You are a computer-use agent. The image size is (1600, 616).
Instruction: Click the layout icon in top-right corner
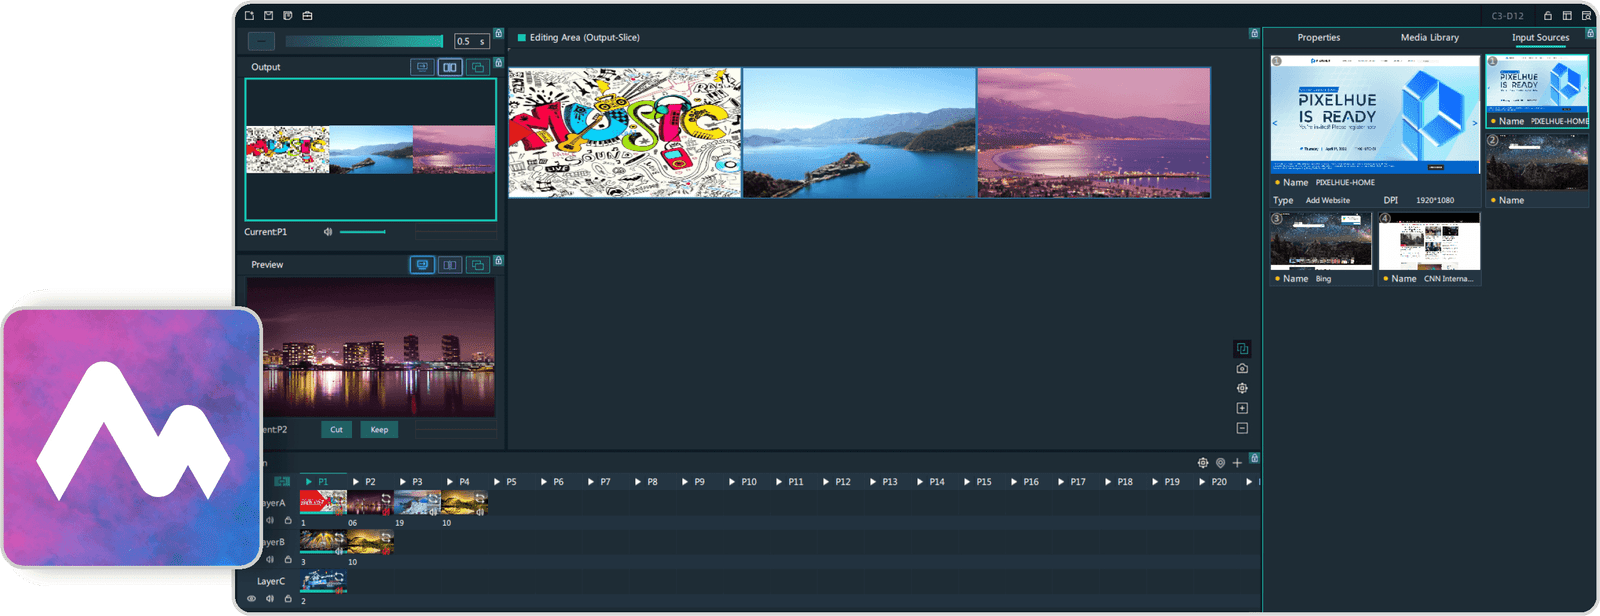coord(1567,16)
